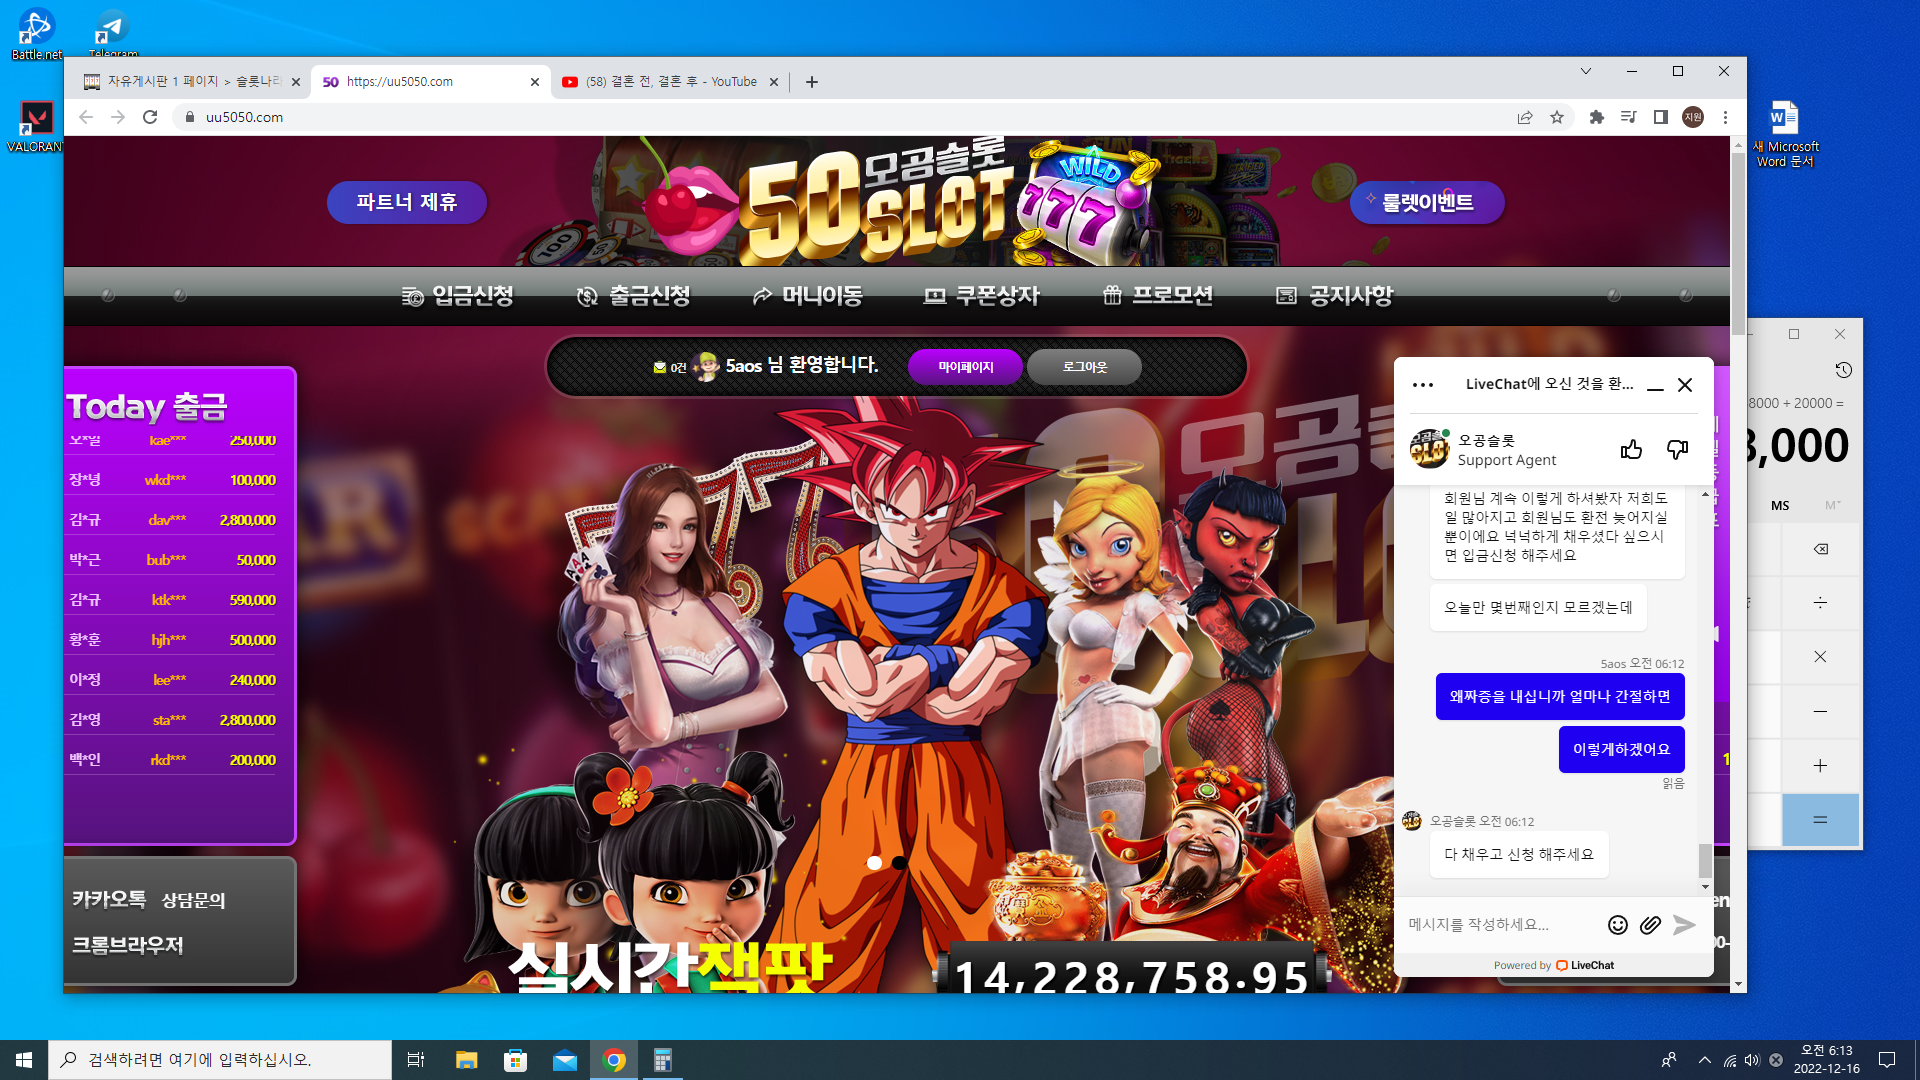Click the Calculator plus key
1920x1080 pixels.
pos(1820,766)
